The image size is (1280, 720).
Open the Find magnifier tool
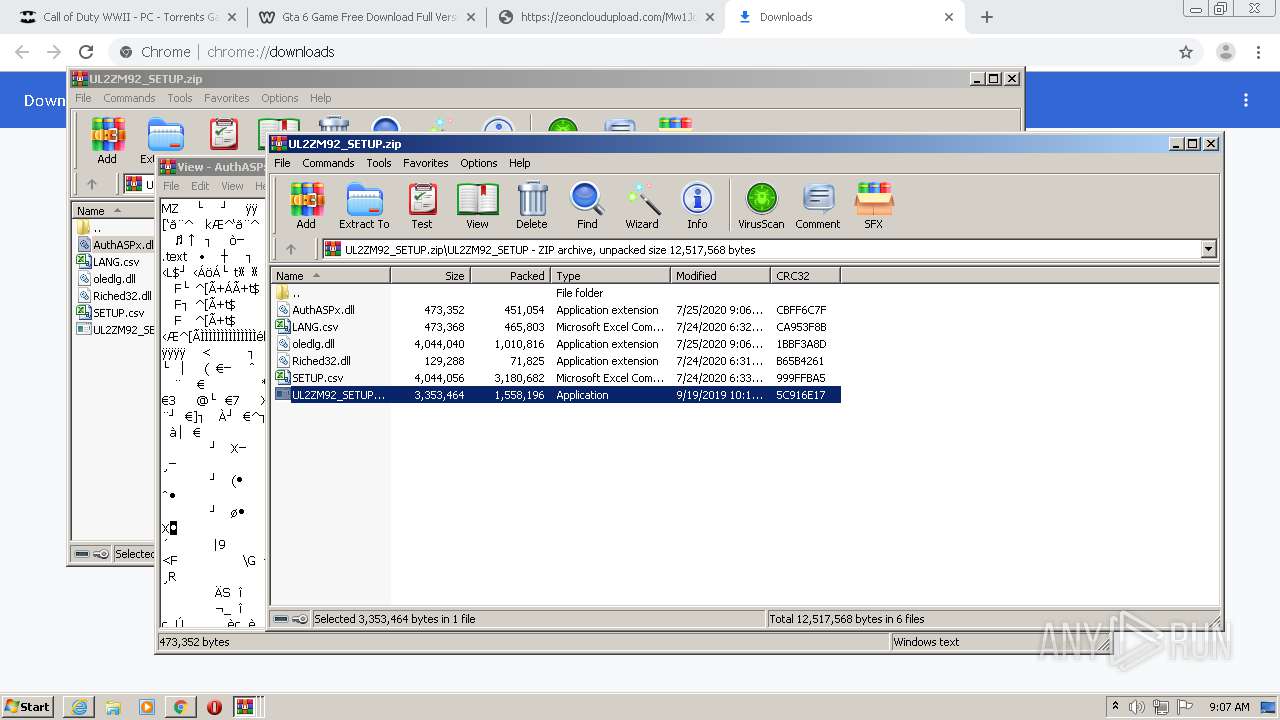click(587, 206)
